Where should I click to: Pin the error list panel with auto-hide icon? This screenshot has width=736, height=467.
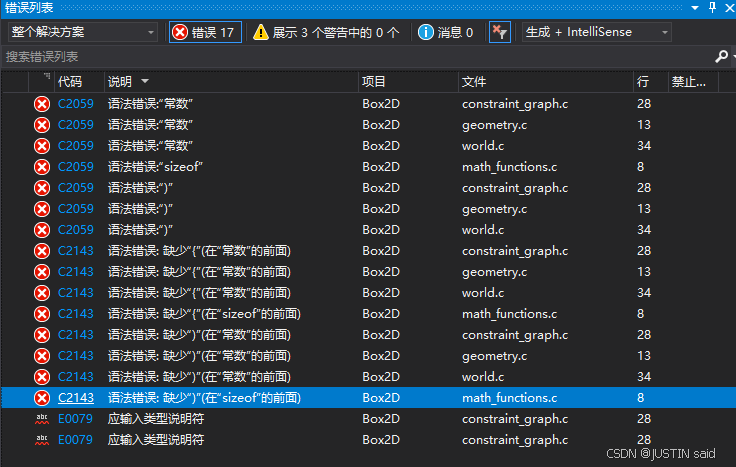point(712,7)
